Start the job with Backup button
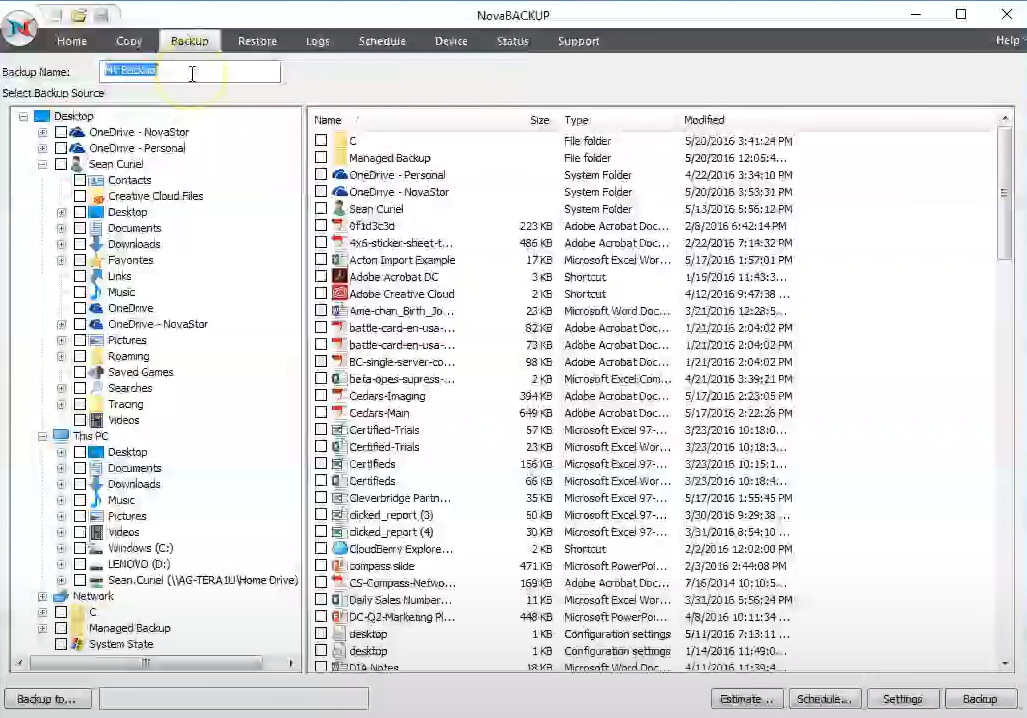 coord(980,699)
